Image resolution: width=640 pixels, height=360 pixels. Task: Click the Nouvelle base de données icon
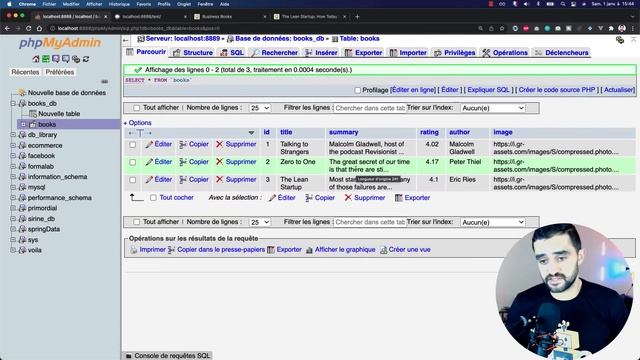pyautogui.click(x=22, y=93)
